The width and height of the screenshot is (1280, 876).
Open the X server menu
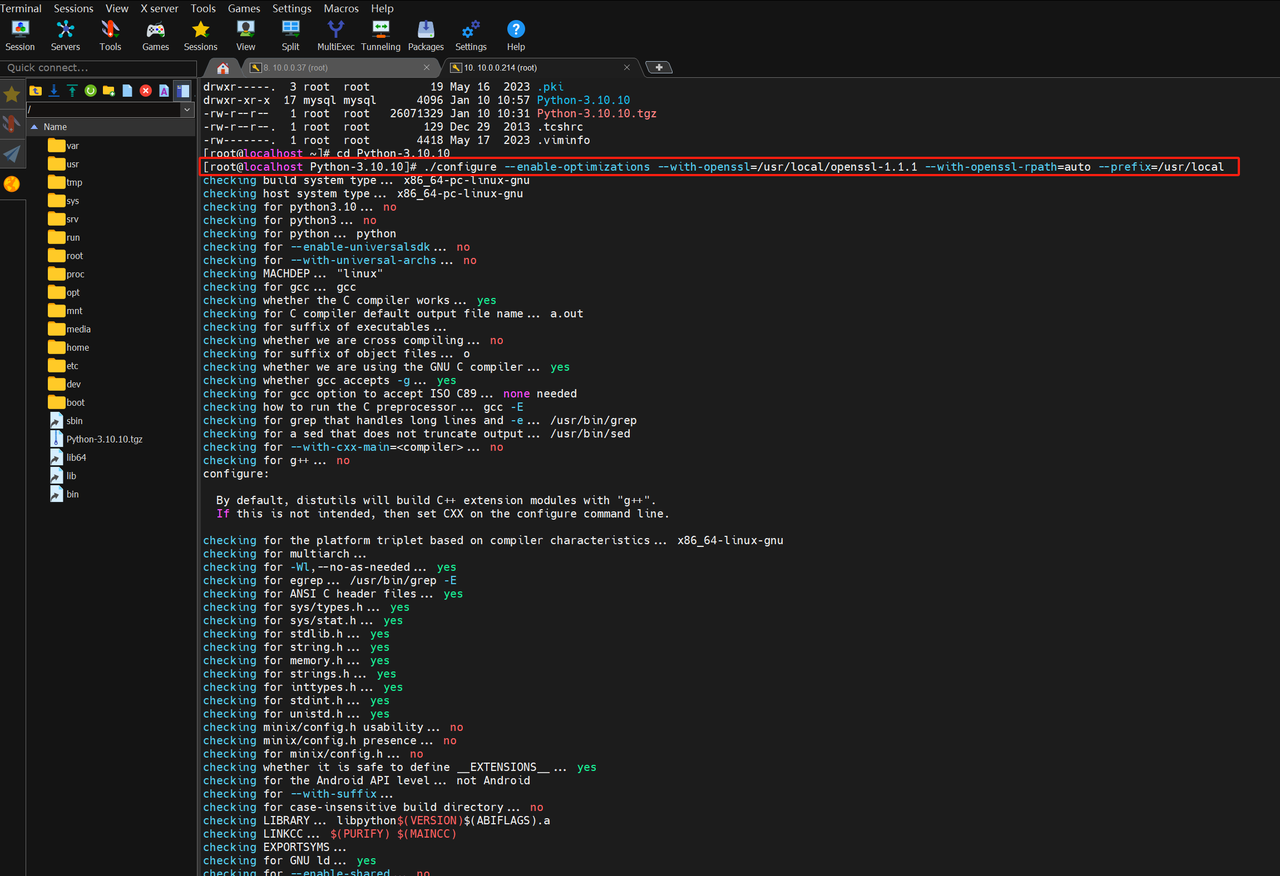click(x=159, y=8)
